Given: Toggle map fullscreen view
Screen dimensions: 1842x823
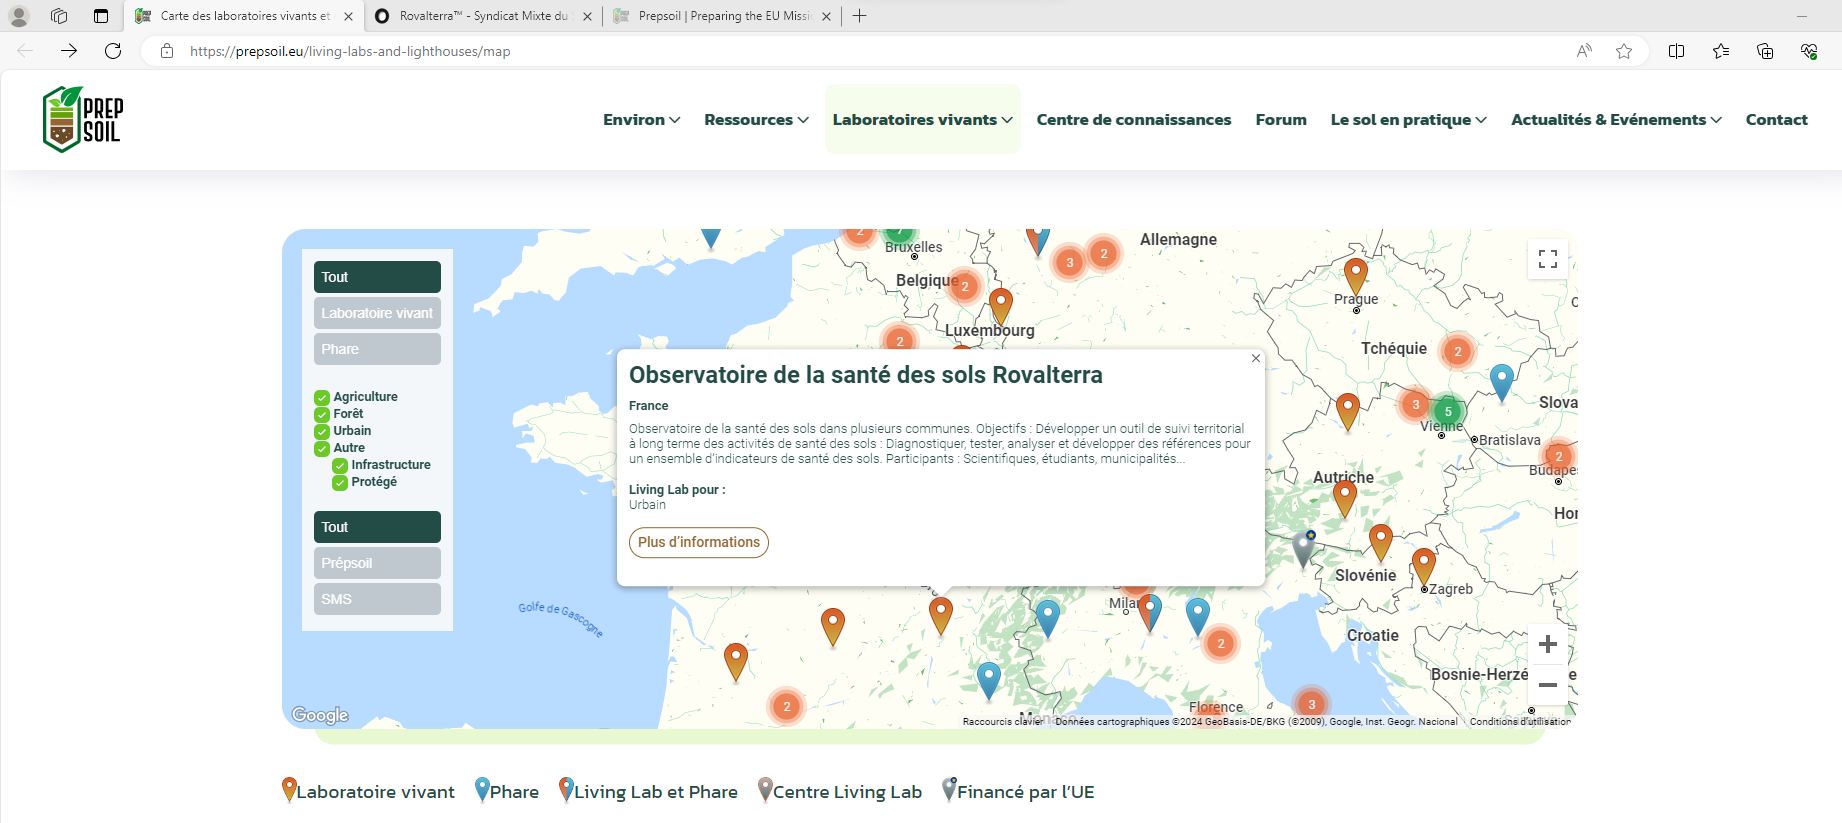Looking at the screenshot, I should (x=1548, y=260).
